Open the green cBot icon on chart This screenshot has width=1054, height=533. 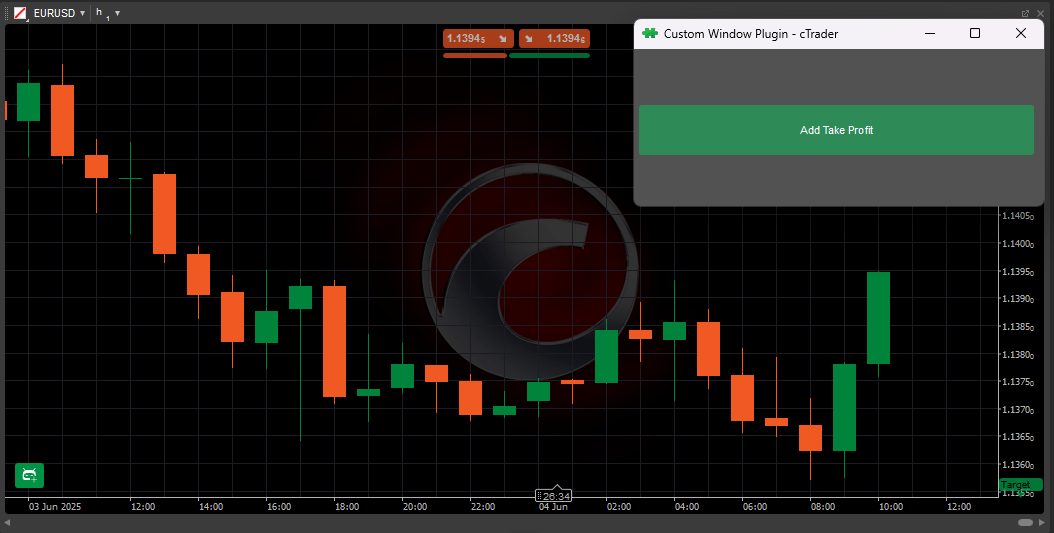click(x=30, y=475)
